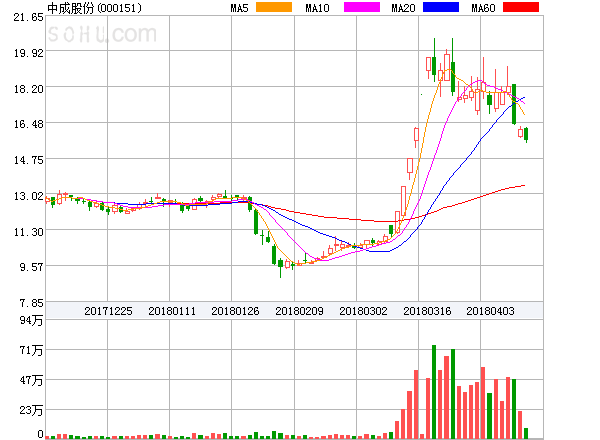Viewport: 600px width, 440px height.
Task: Click the 20180126 date label
Action: point(235,311)
